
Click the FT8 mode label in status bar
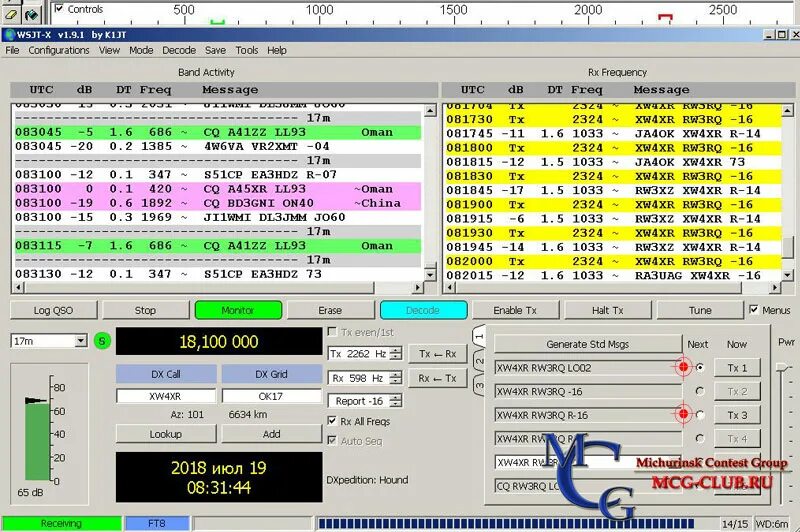(157, 523)
